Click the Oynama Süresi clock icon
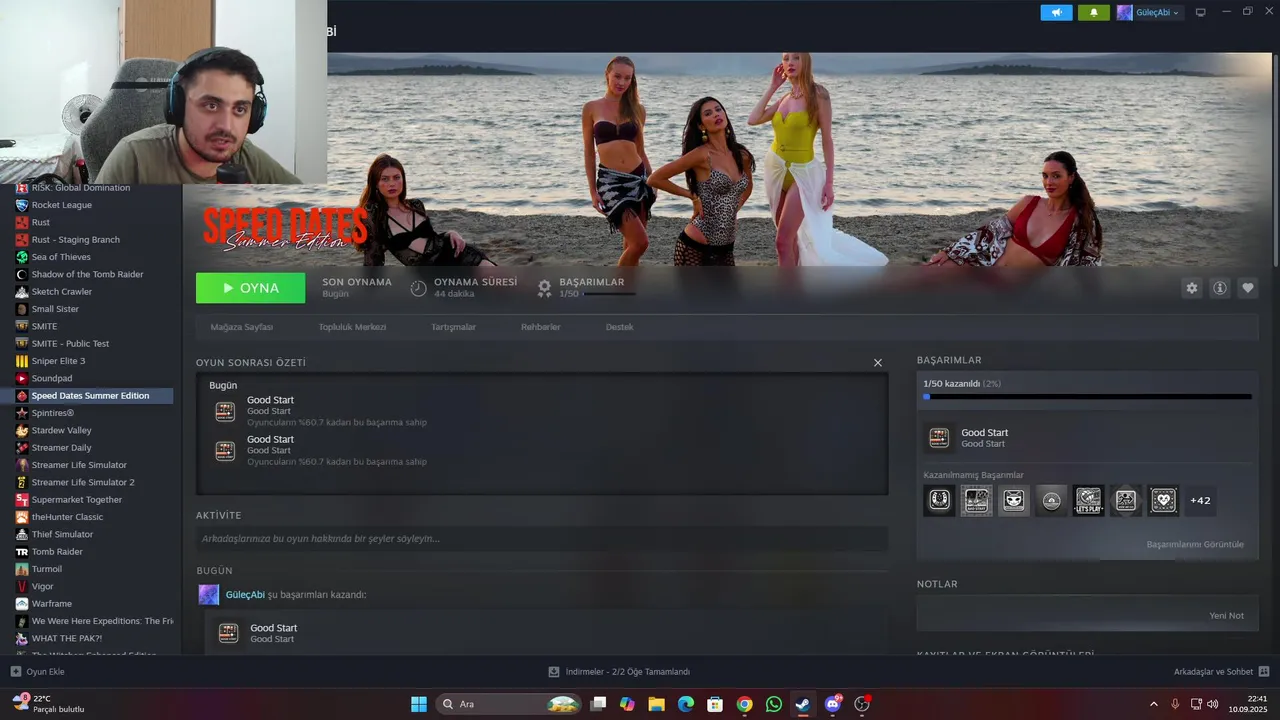The height and width of the screenshot is (720, 1280). click(x=418, y=288)
